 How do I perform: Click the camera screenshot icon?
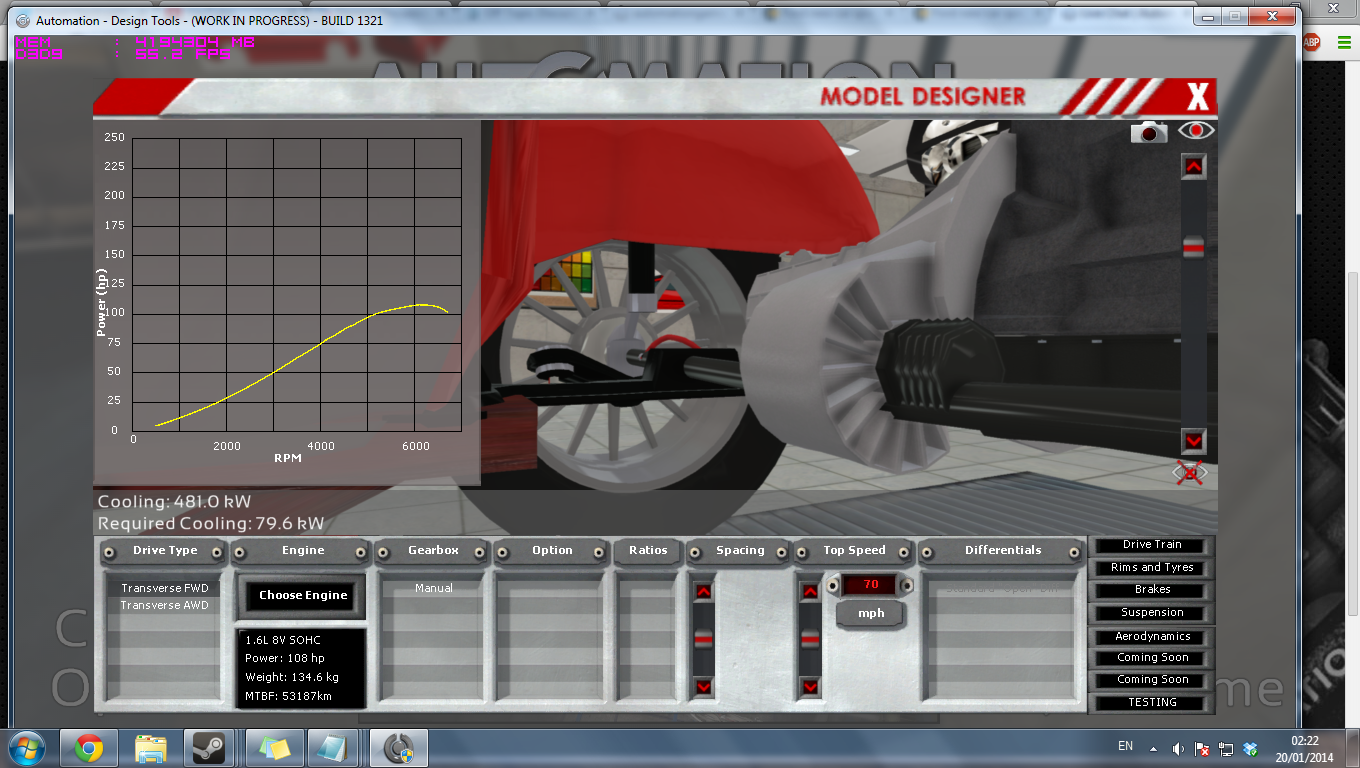pyautogui.click(x=1149, y=132)
